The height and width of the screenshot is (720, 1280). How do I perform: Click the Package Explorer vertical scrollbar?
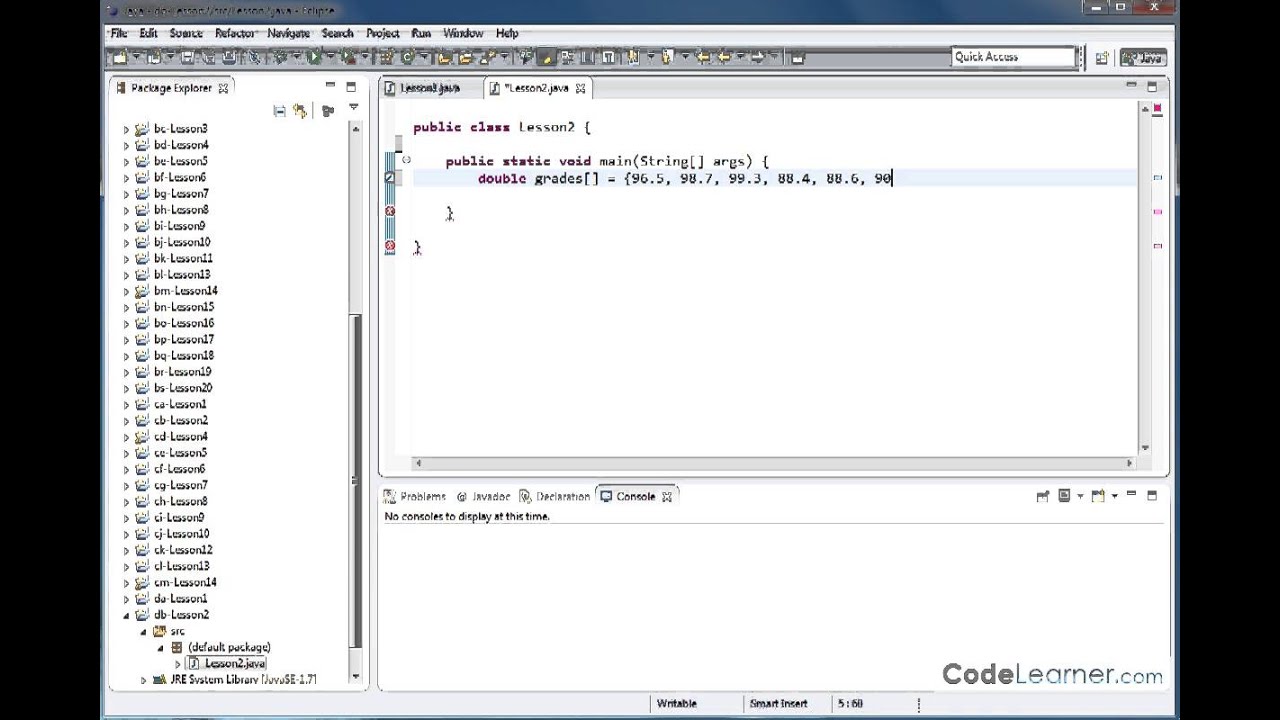pyautogui.click(x=355, y=480)
